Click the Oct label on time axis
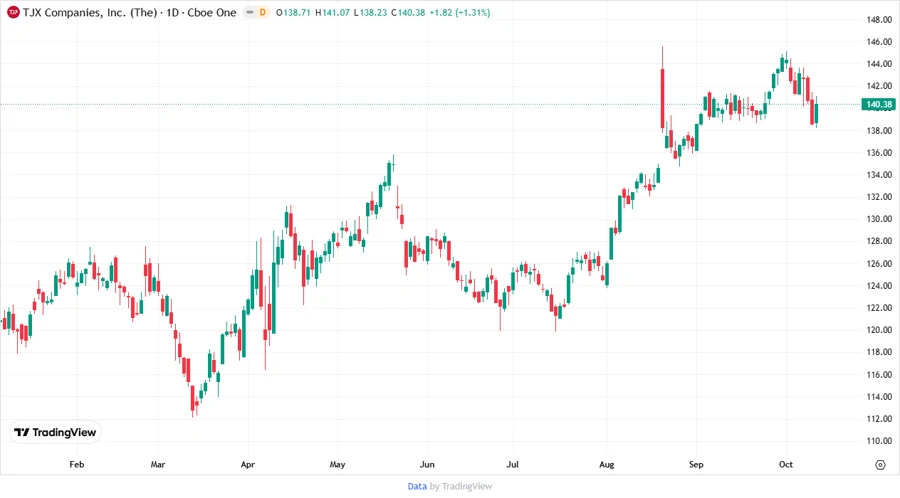Viewport: 900px width, 498px height. pos(786,464)
